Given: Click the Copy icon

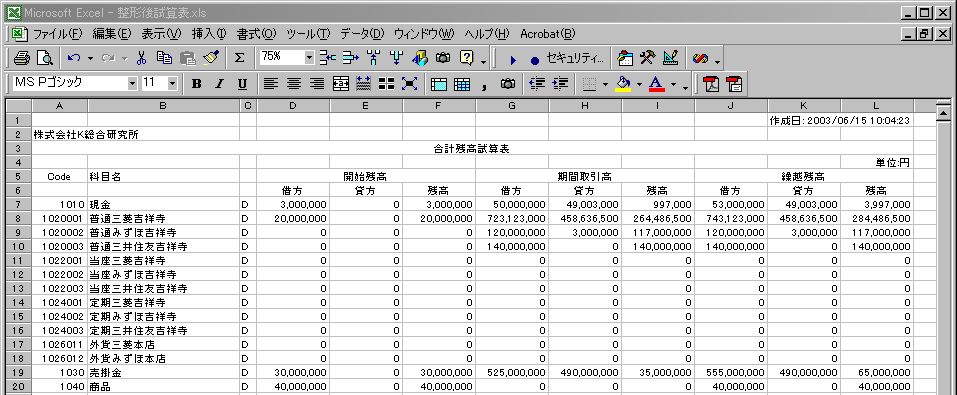Looking at the screenshot, I should tap(164, 59).
